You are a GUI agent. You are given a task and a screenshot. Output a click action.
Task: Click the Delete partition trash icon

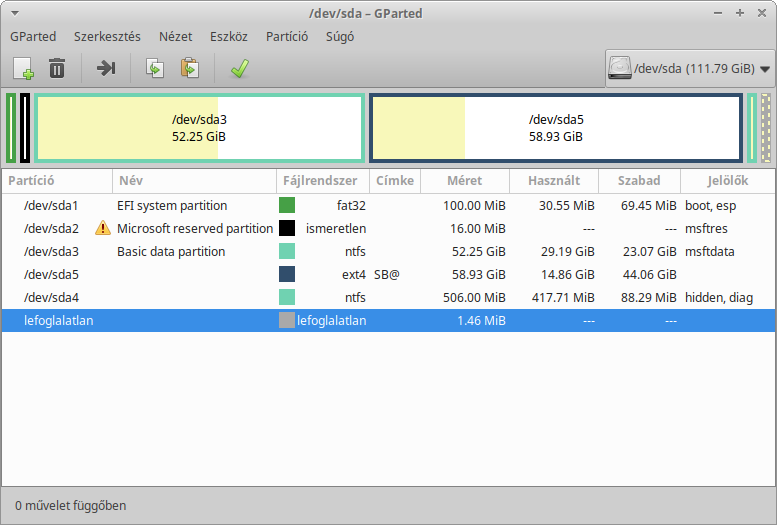tap(57, 68)
